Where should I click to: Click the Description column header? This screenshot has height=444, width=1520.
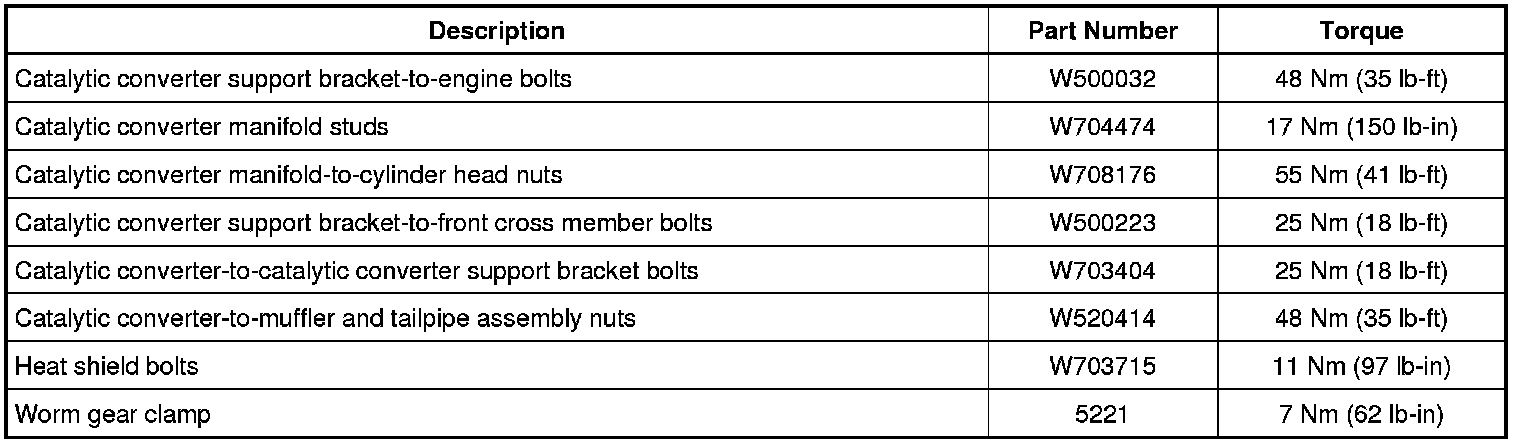pyautogui.click(x=496, y=31)
